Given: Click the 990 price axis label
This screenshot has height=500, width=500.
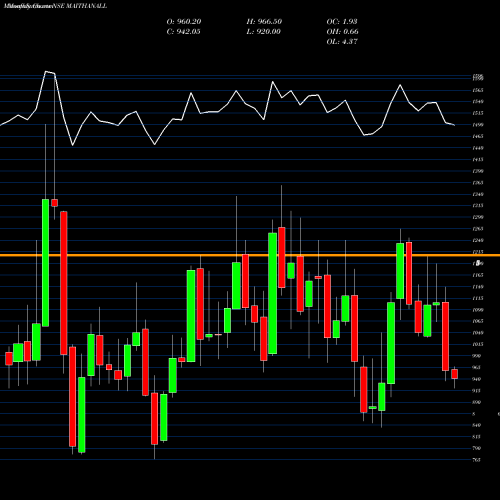Looking at the screenshot, I should click(477, 356).
